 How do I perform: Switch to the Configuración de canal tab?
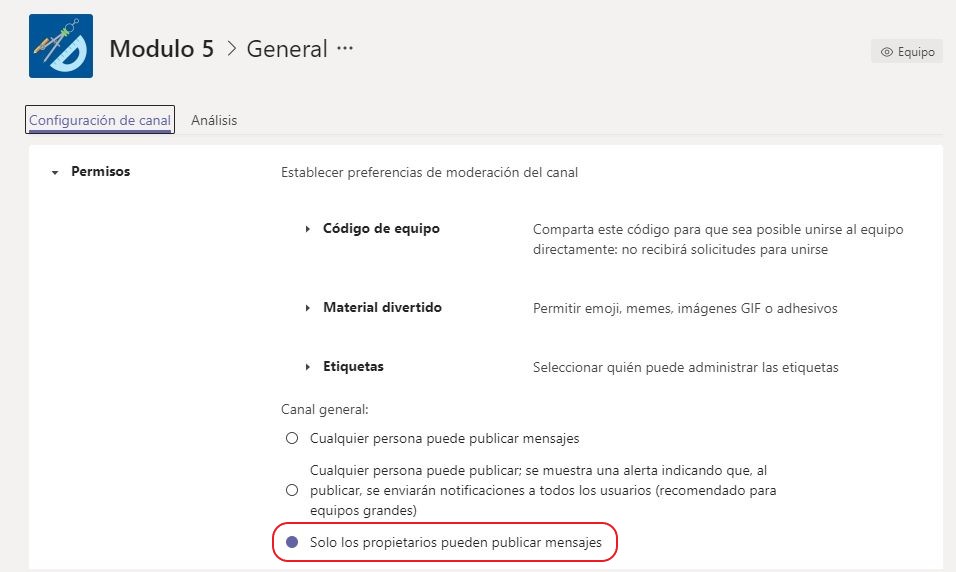(100, 120)
